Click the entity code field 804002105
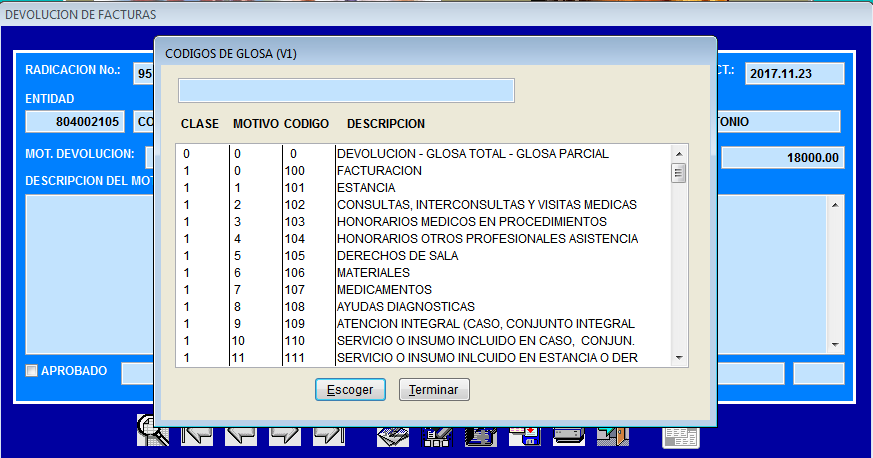This screenshot has height=458, width=873. (x=75, y=122)
